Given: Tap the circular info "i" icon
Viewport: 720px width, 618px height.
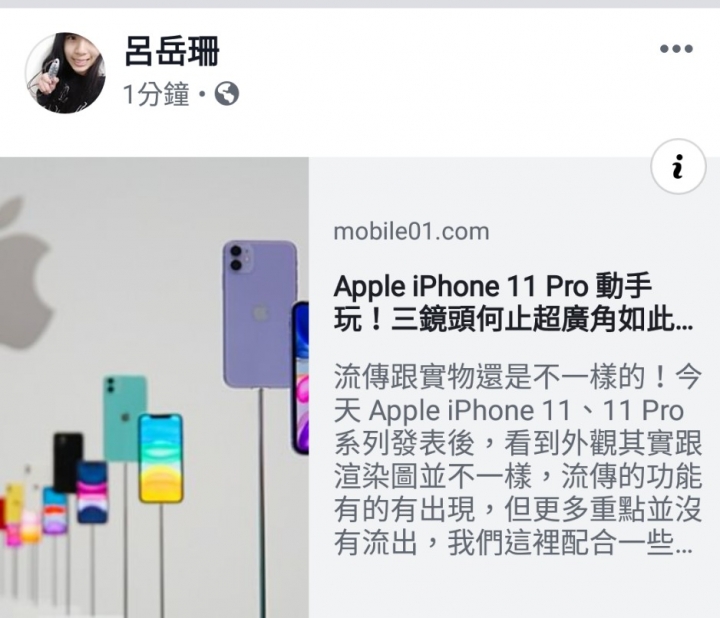Looking at the screenshot, I should 678,166.
